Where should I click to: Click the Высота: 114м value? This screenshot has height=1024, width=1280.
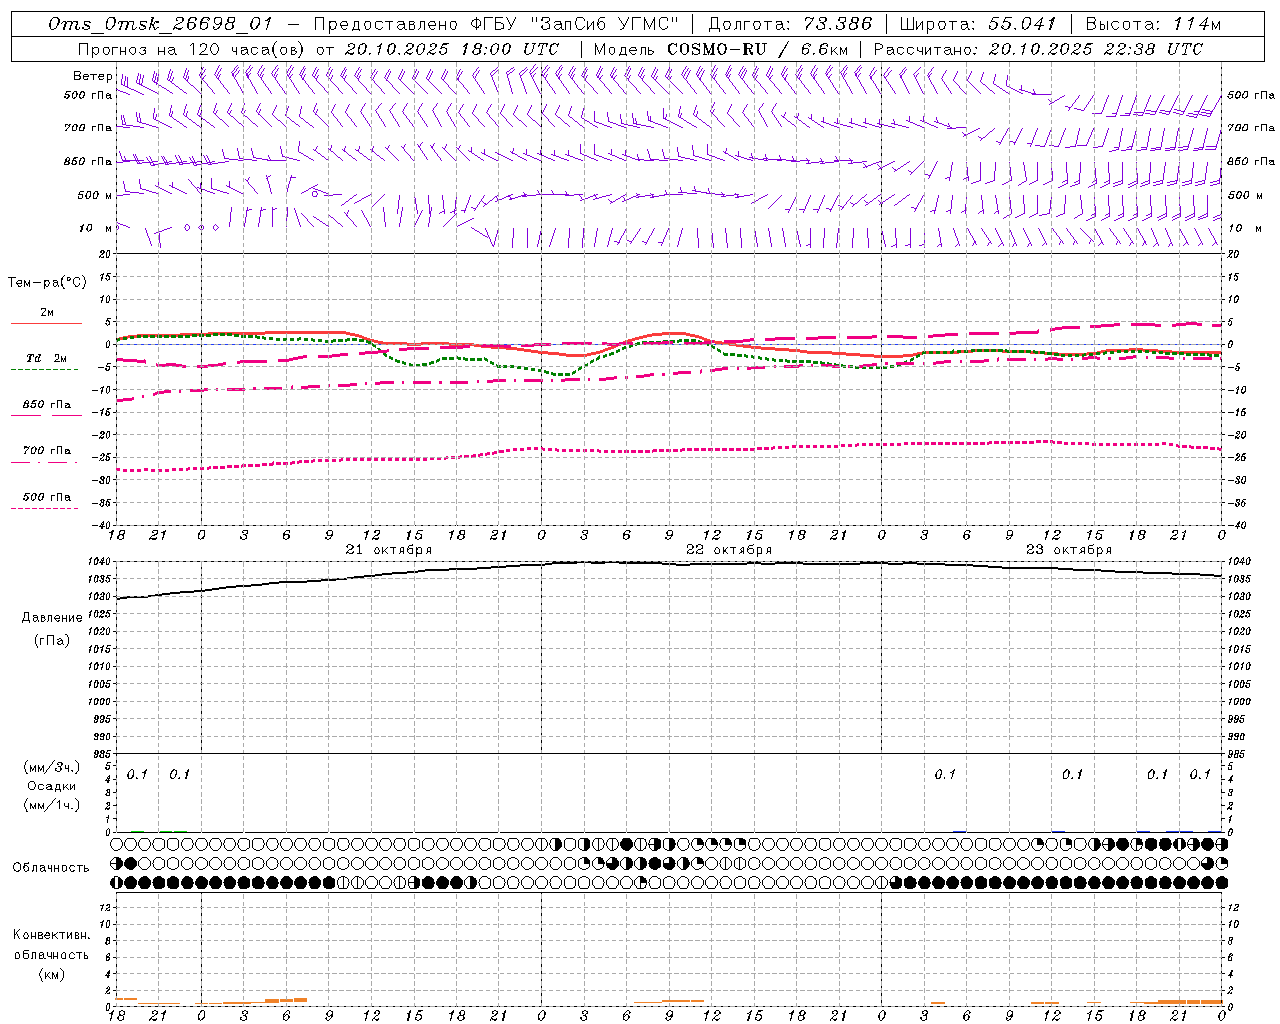pyautogui.click(x=1153, y=24)
